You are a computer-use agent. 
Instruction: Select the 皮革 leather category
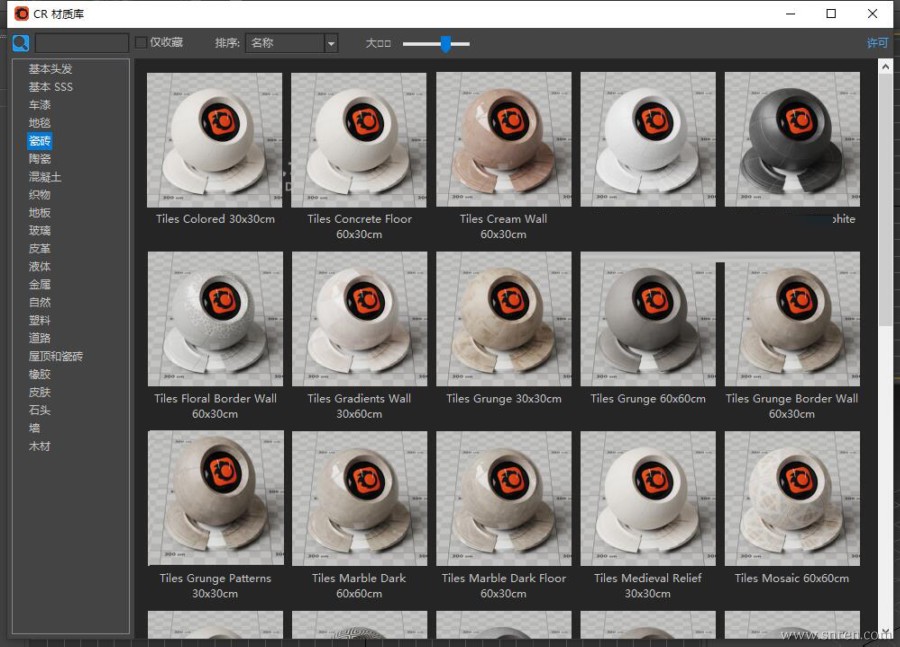pos(40,249)
